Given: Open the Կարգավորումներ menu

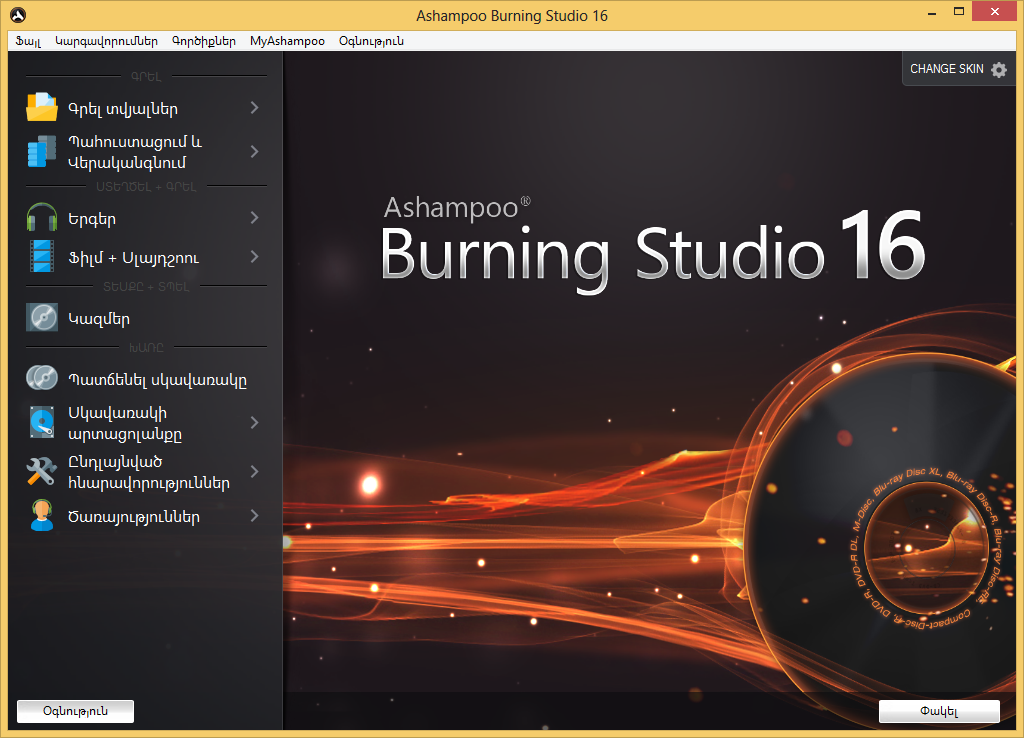Looking at the screenshot, I should click(106, 41).
